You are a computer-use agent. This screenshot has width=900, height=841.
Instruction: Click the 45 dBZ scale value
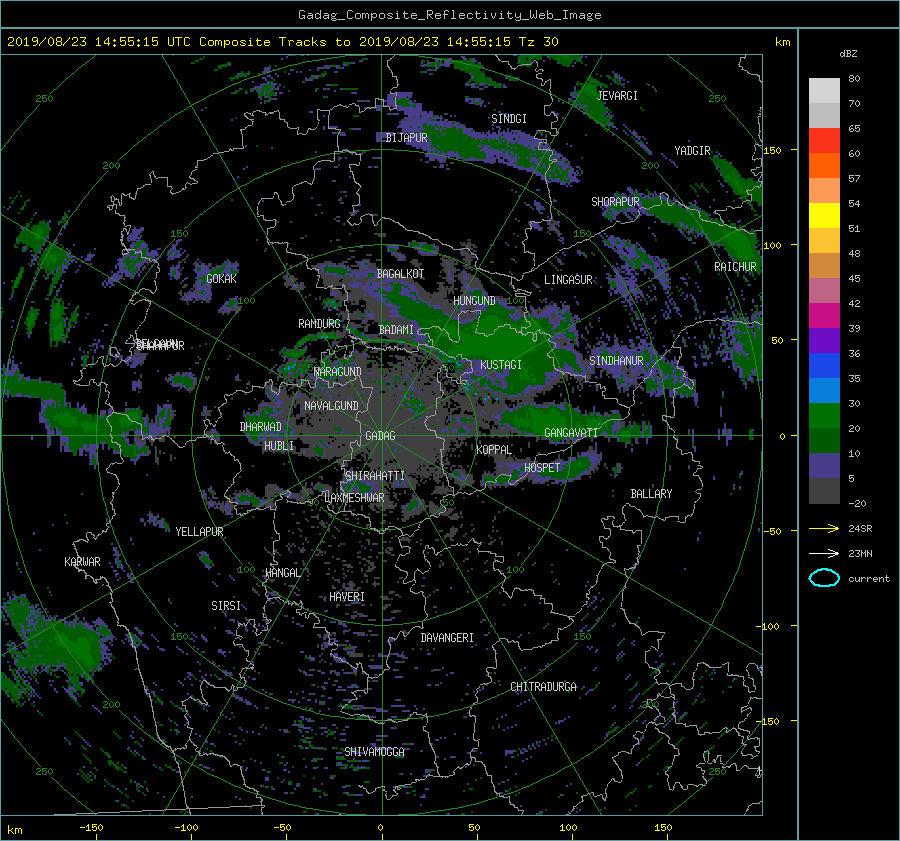[854, 278]
